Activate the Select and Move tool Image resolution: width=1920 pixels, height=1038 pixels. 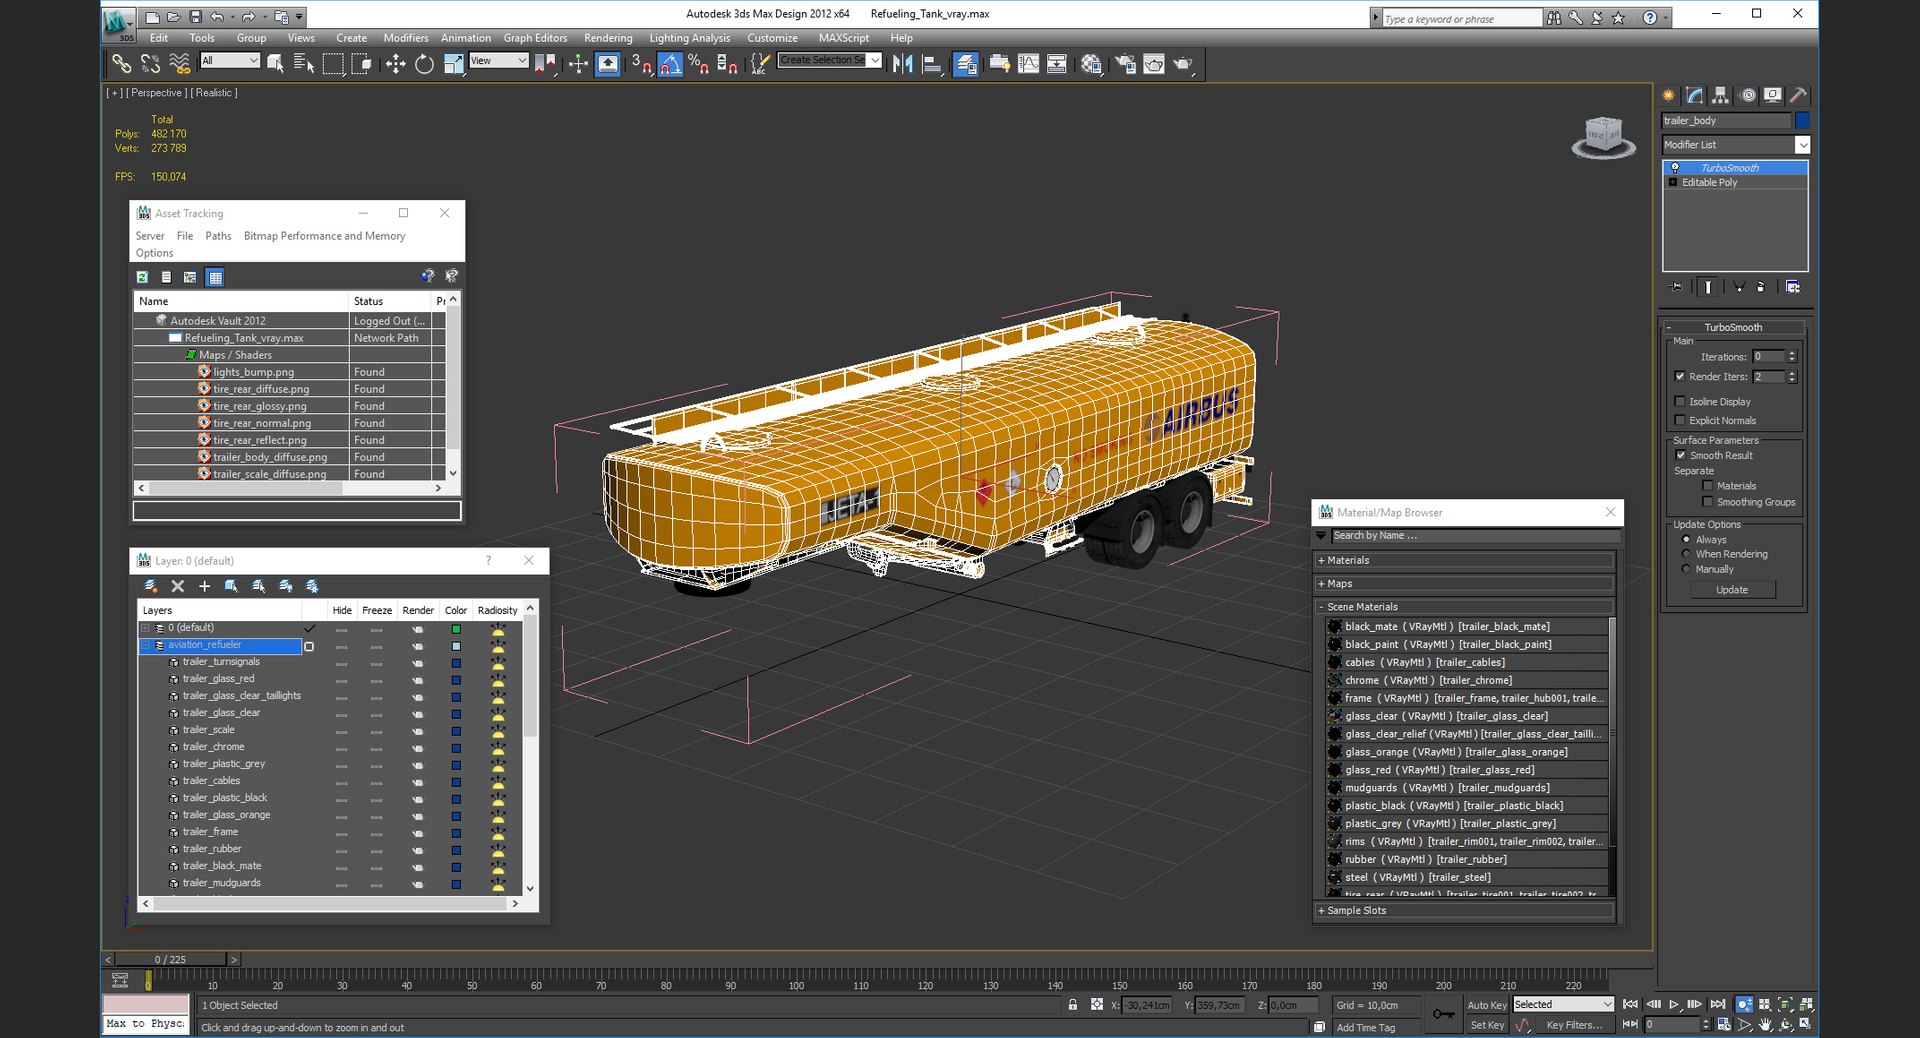[395, 64]
